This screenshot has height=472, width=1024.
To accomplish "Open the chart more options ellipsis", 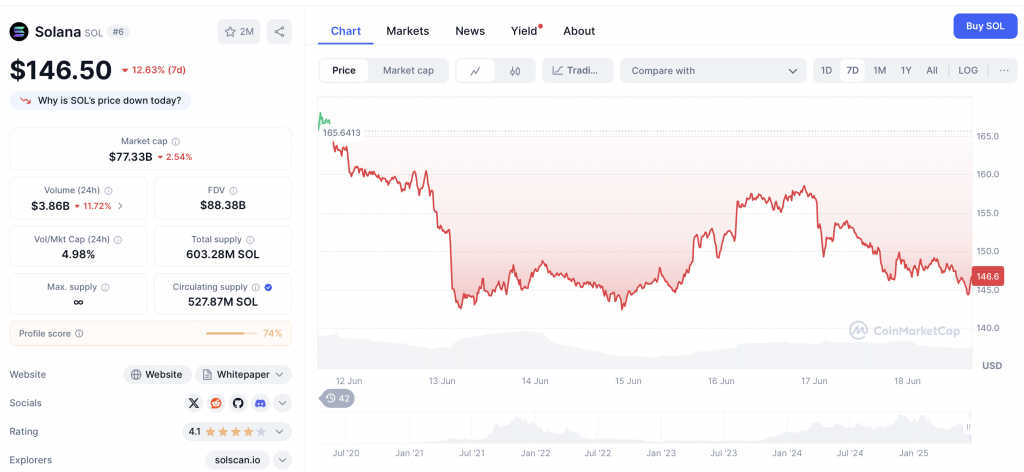I will tap(1004, 71).
